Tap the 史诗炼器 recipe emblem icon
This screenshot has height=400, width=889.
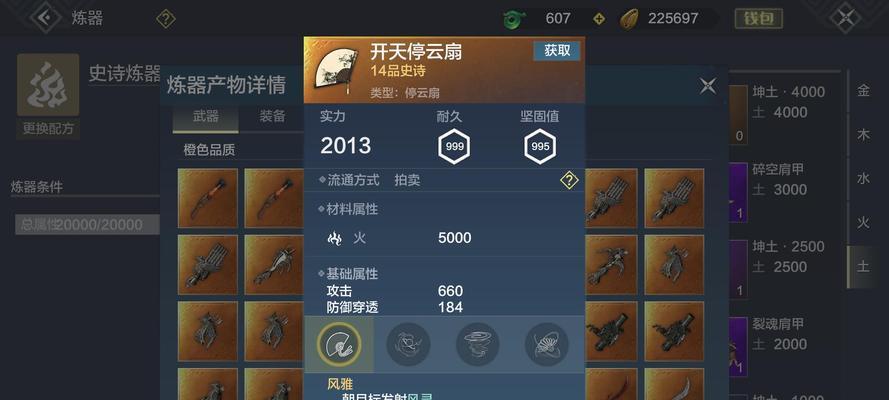click(x=48, y=85)
